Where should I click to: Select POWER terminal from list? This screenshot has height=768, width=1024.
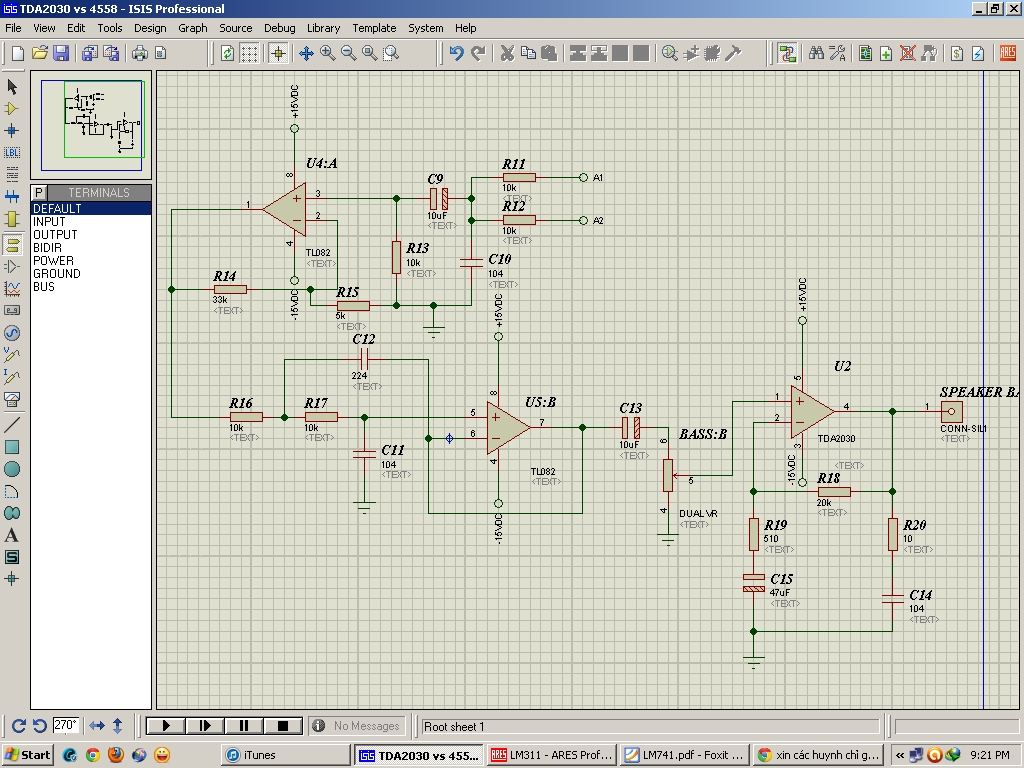point(91,261)
